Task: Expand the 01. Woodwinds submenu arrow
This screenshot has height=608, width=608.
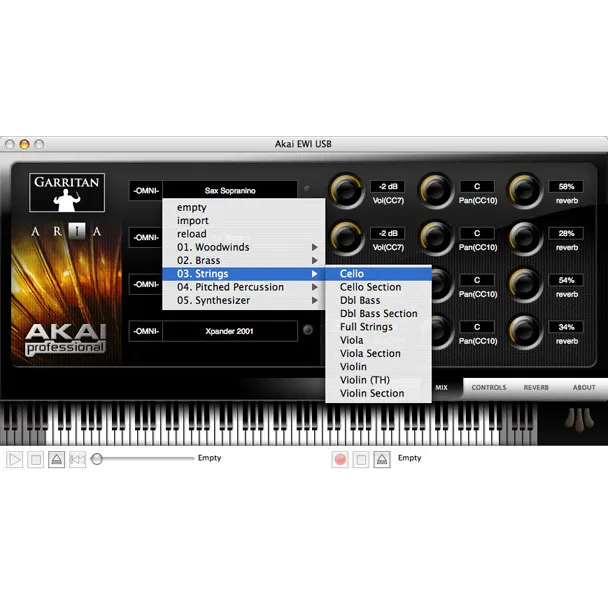Action: [x=314, y=247]
